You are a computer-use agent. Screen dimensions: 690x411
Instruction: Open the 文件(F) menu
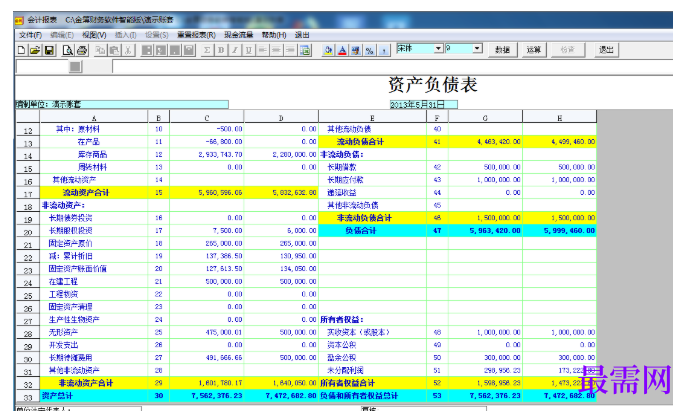(30, 35)
